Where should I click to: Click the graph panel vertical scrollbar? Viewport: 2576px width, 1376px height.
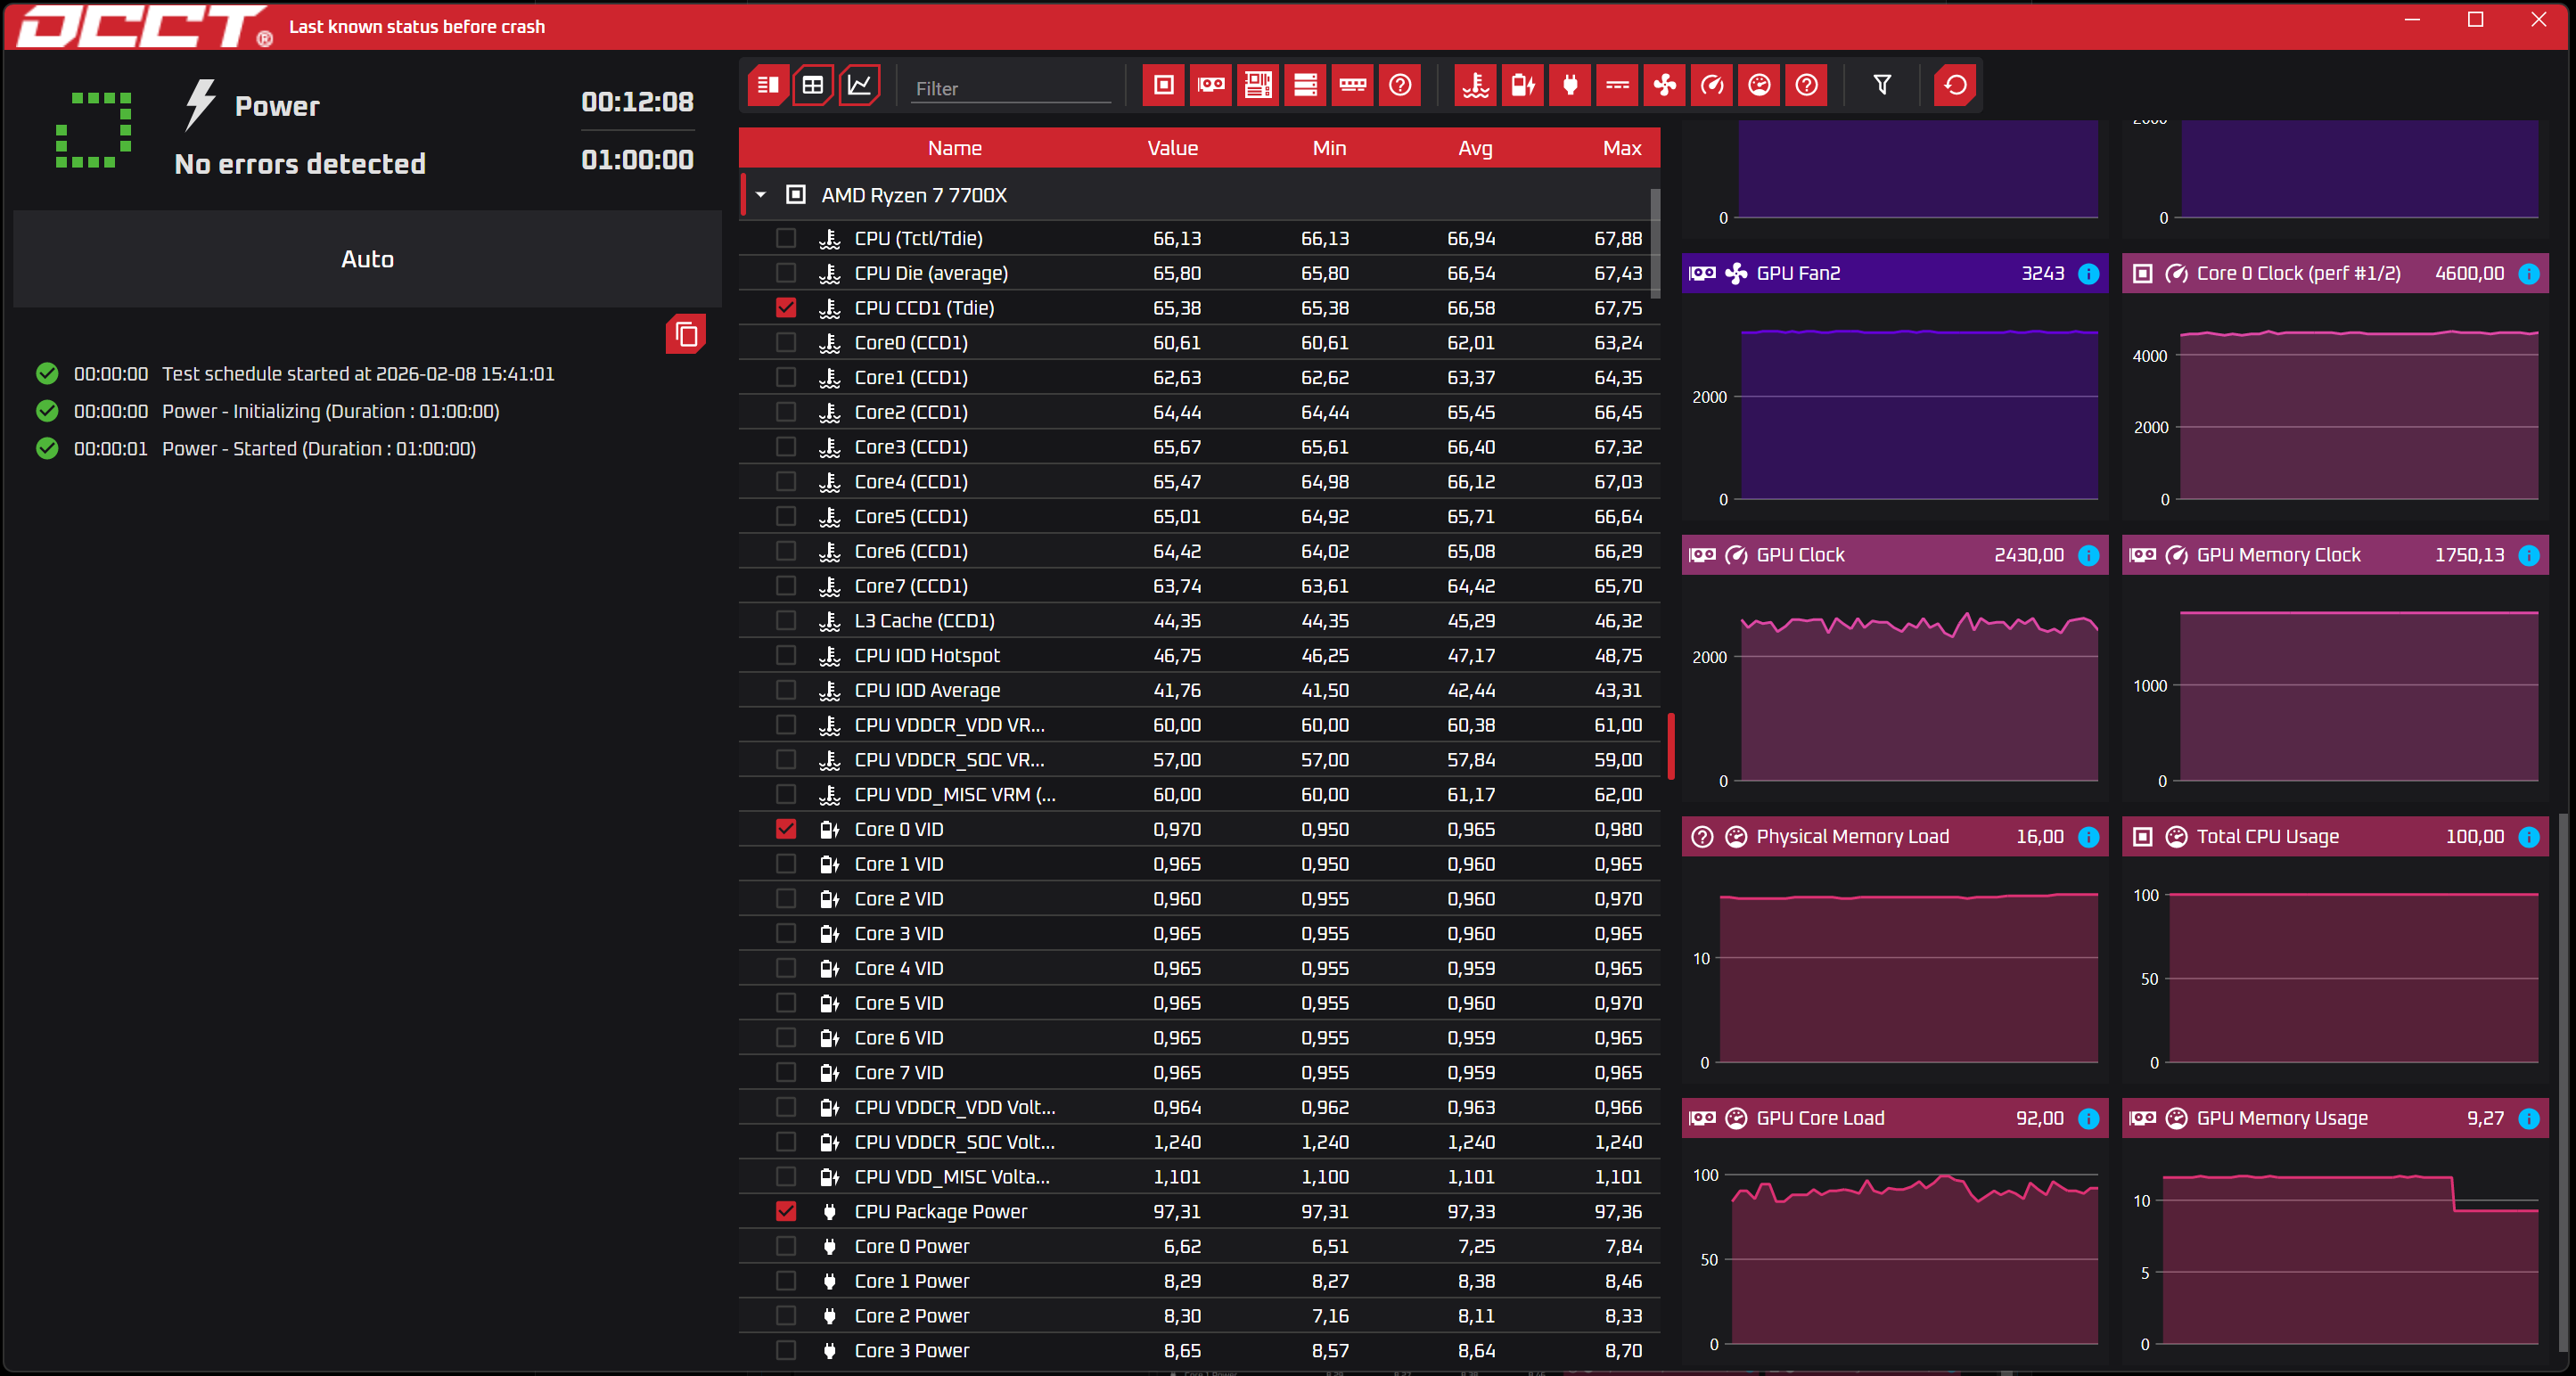(2563, 1082)
